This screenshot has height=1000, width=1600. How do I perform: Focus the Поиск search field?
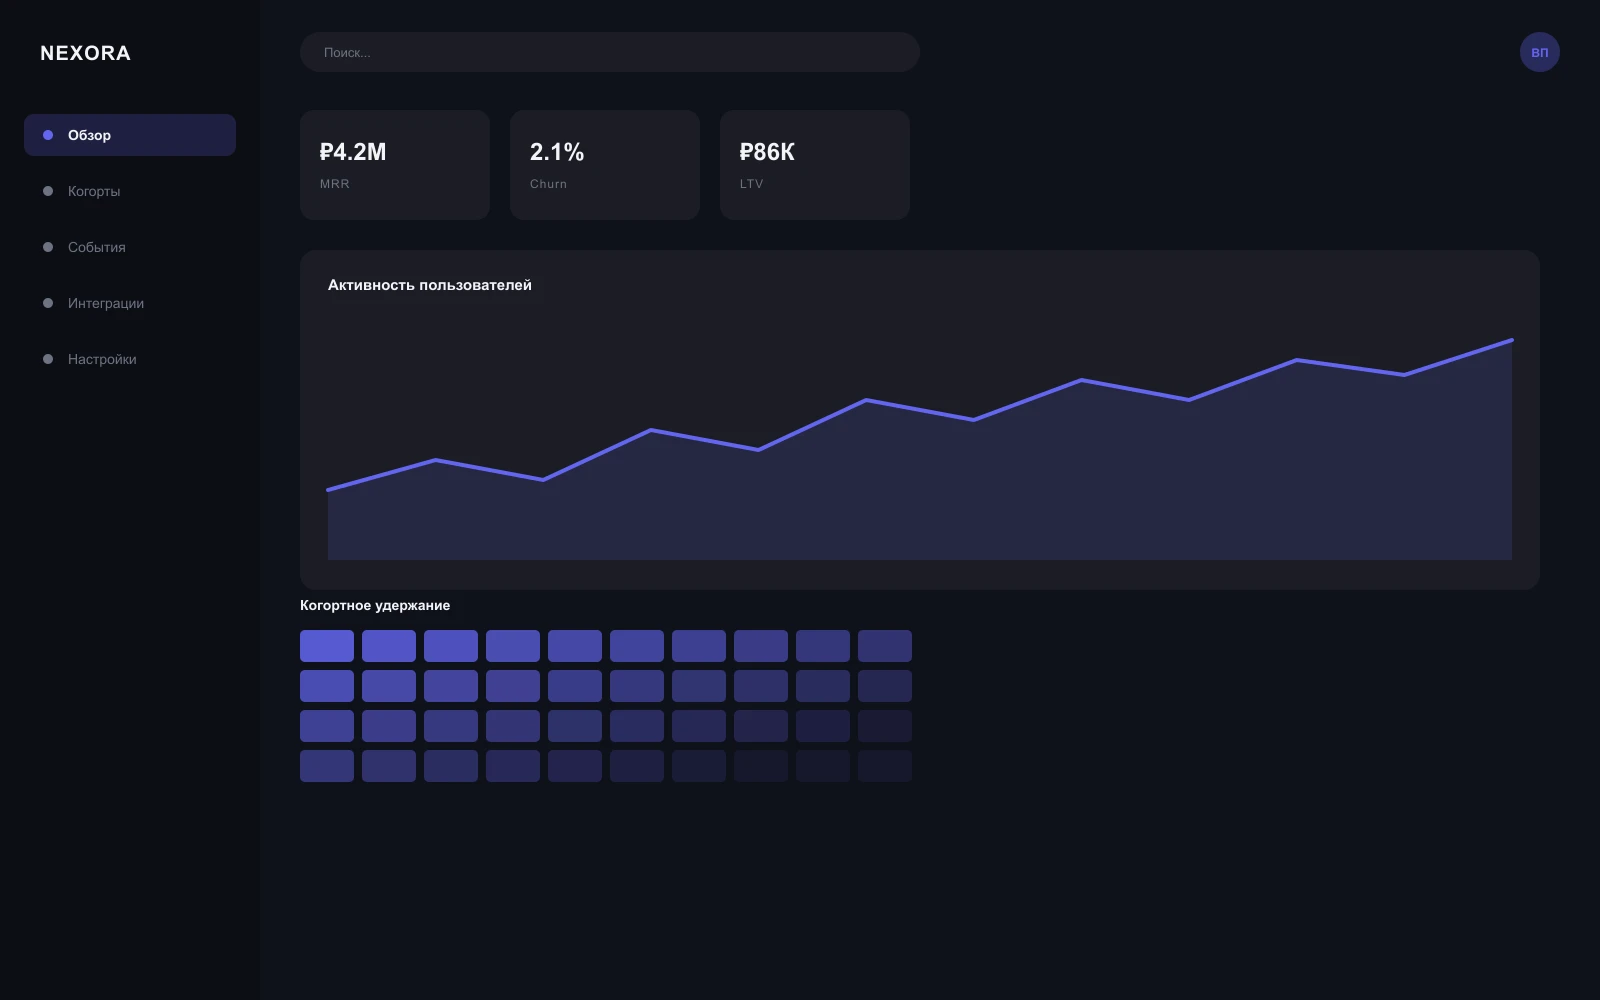tap(610, 52)
